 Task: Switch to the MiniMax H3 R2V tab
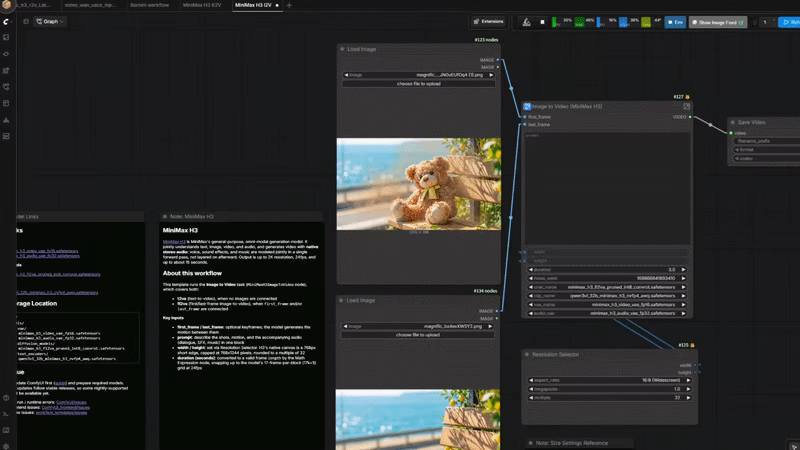202,5
